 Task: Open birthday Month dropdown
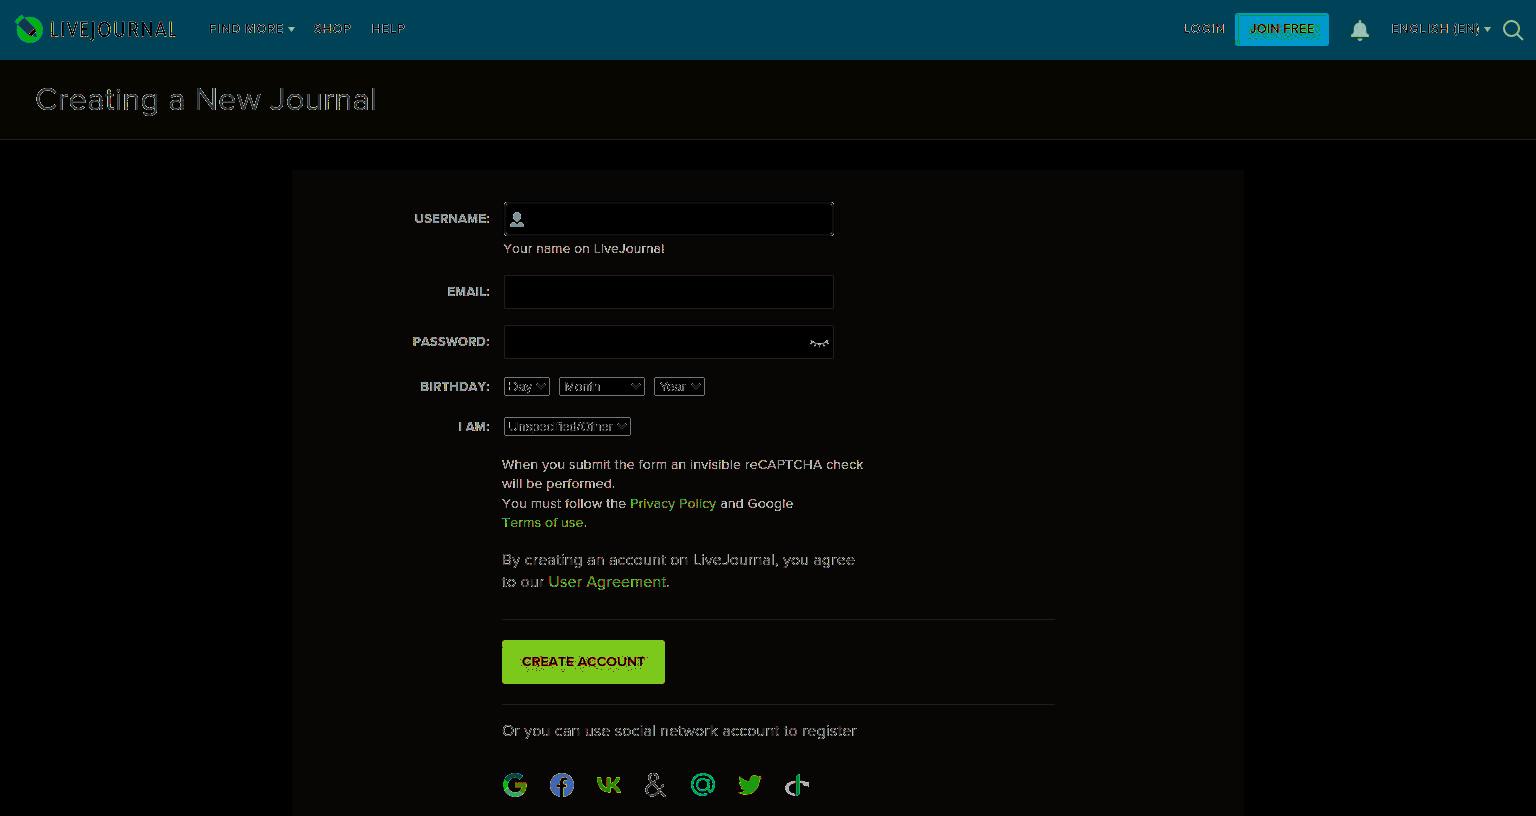click(x=602, y=386)
